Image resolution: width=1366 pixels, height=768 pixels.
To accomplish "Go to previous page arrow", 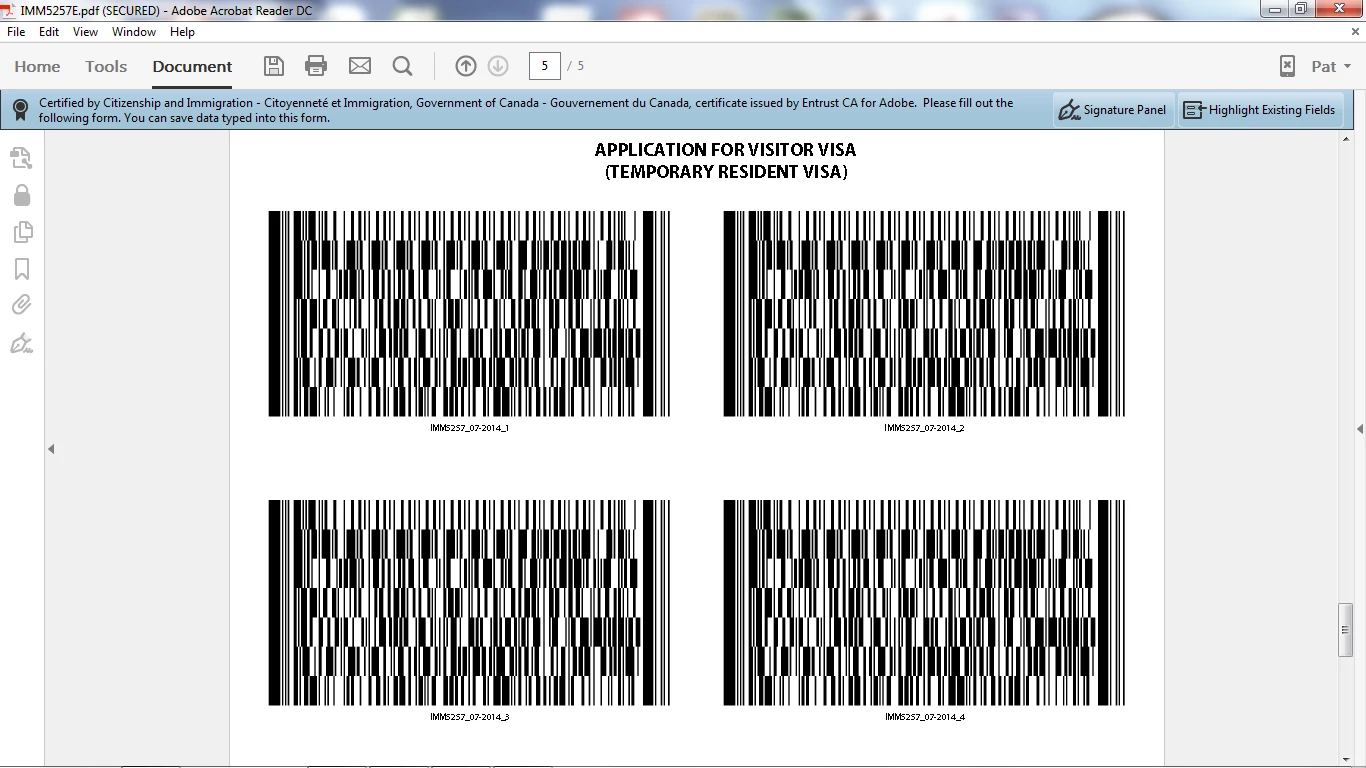I will [x=466, y=66].
